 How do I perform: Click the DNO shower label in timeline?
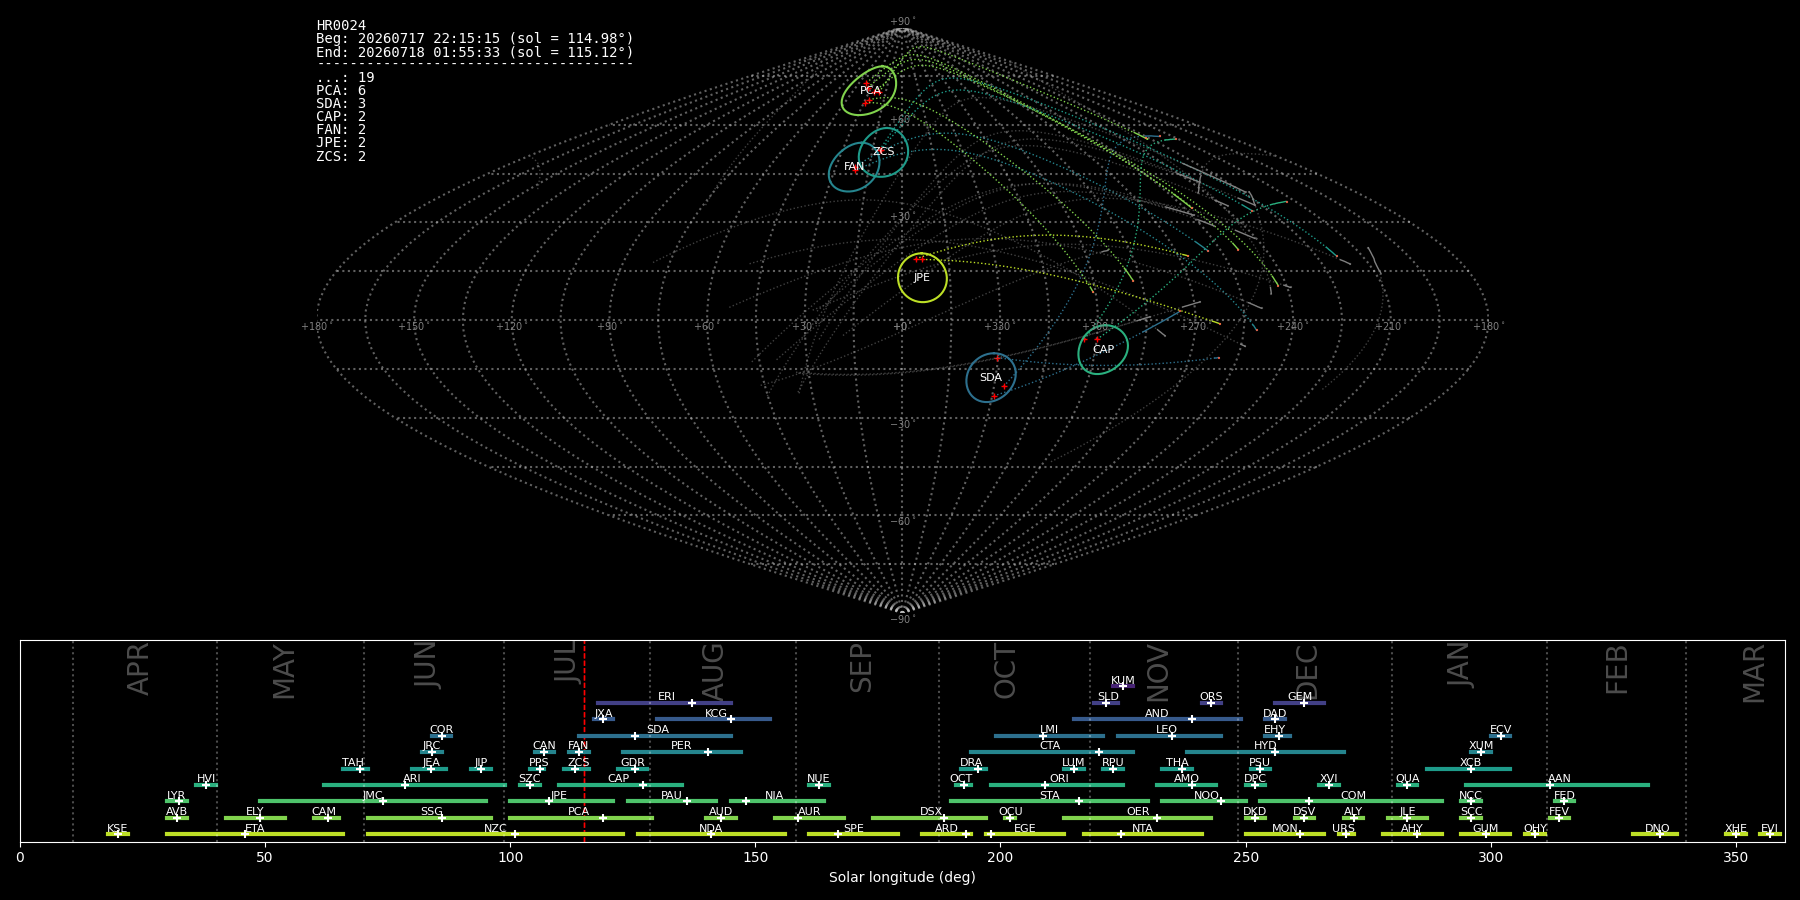1657,829
